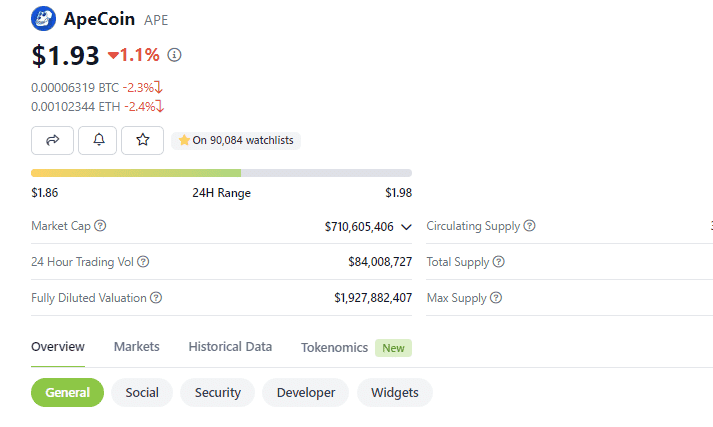Open the Tokenomics tab
This screenshot has width=713, height=427.
334,347
